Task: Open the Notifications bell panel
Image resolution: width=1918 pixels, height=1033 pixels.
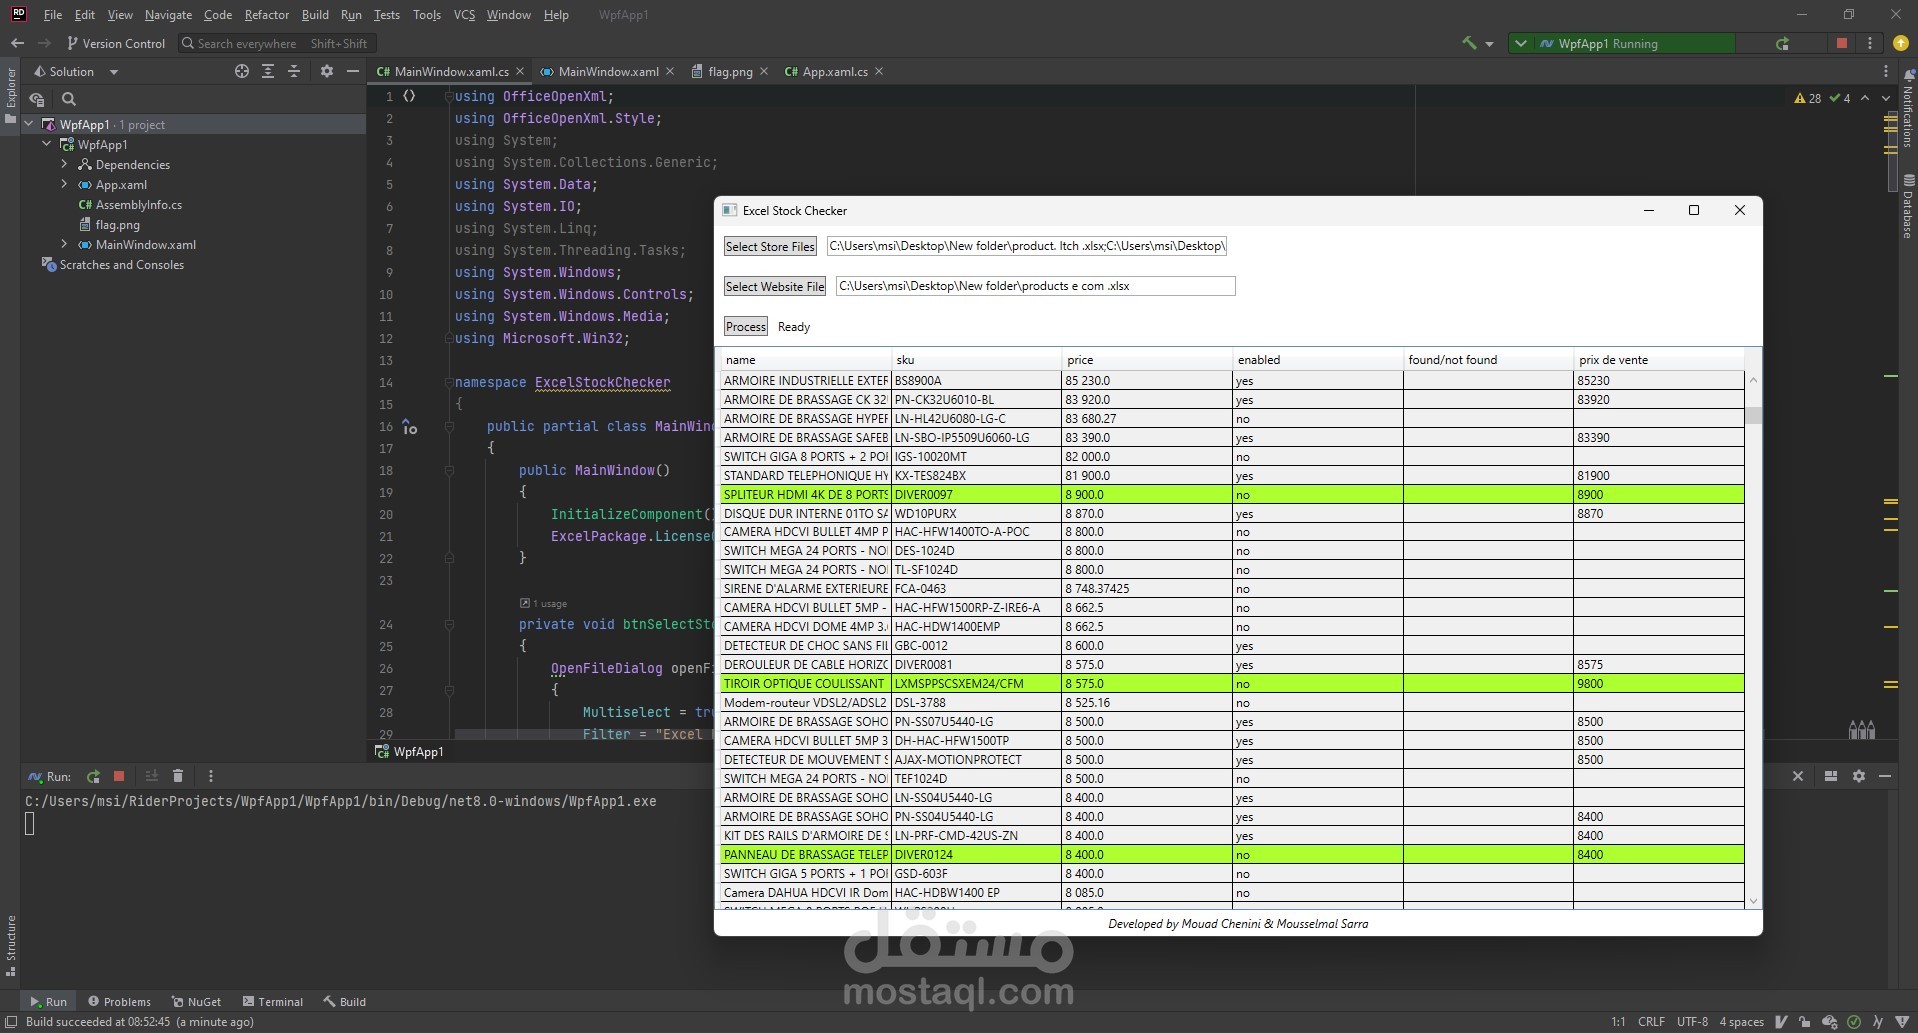Action: 1908,76
